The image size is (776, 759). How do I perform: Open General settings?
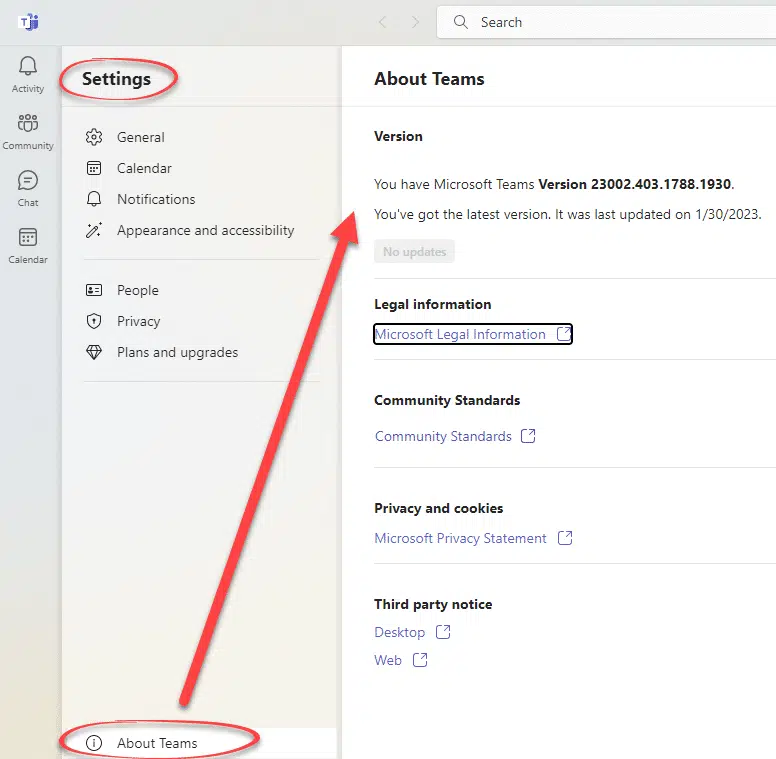141,137
